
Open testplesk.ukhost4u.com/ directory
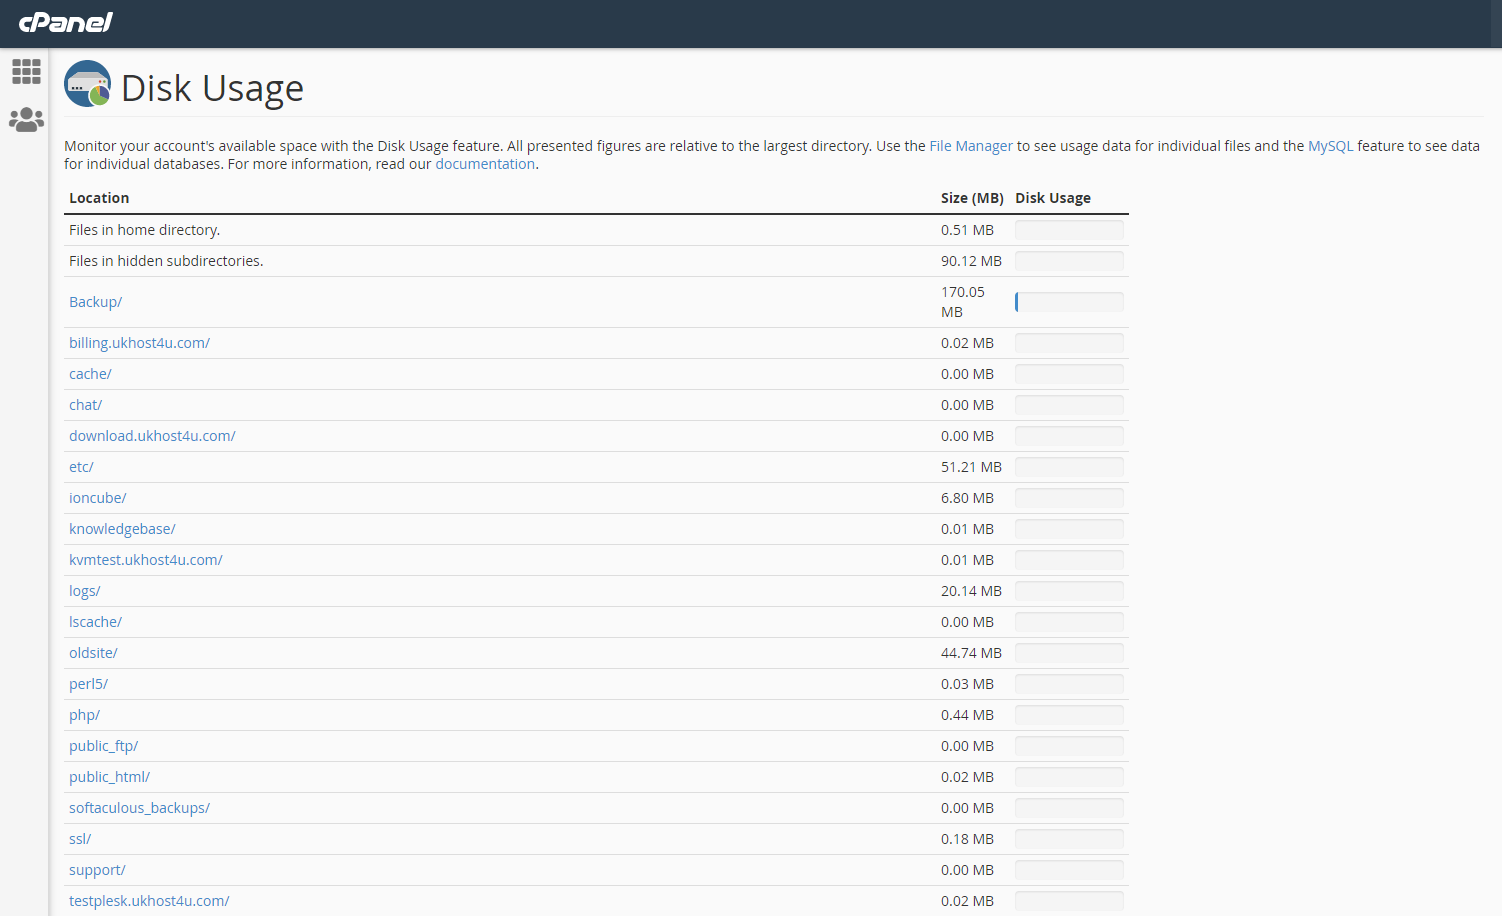point(149,901)
